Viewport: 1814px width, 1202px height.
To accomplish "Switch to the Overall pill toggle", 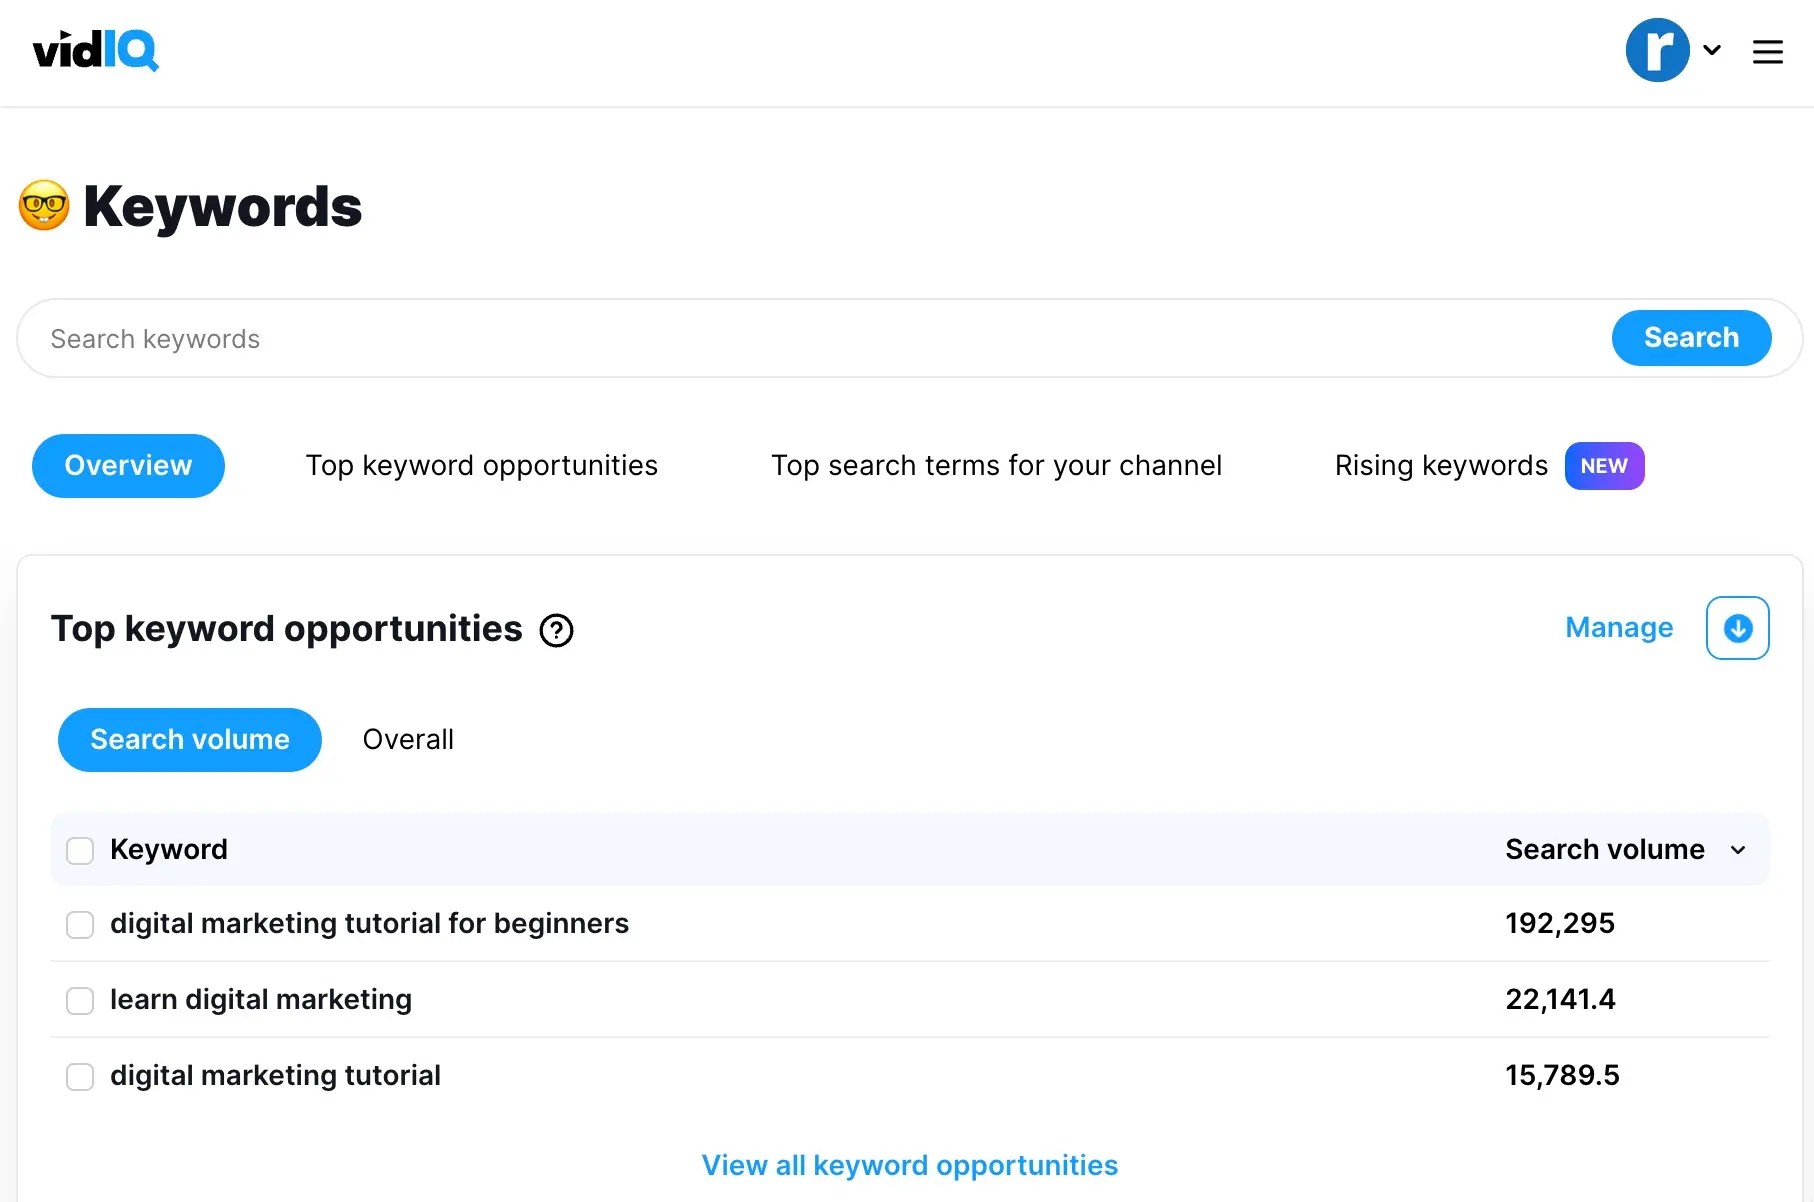I will pyautogui.click(x=408, y=739).
